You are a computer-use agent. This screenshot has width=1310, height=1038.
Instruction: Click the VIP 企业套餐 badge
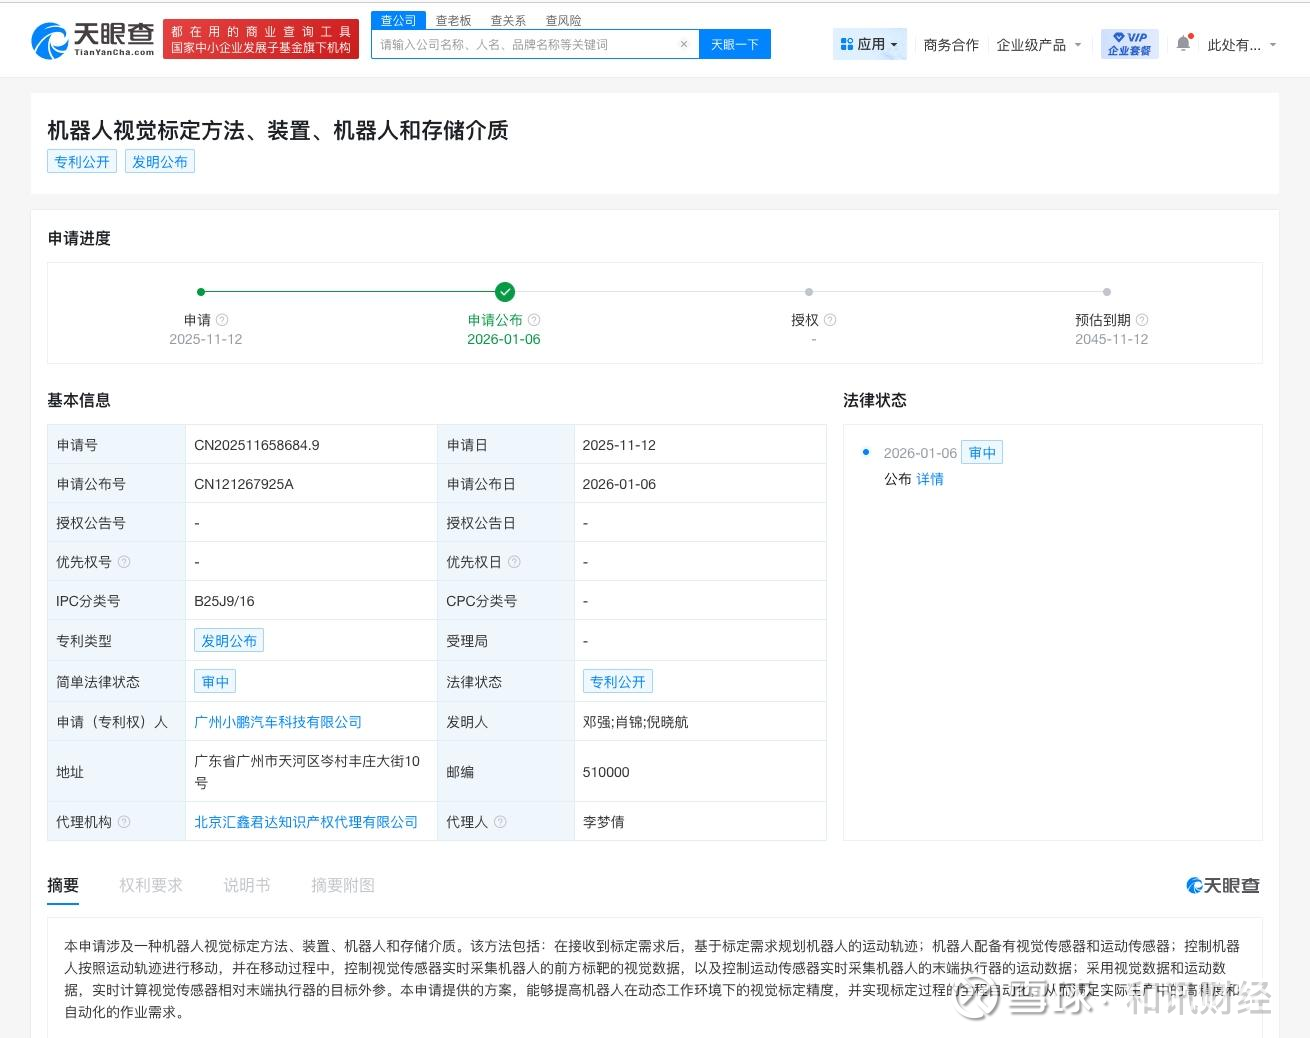(1129, 44)
